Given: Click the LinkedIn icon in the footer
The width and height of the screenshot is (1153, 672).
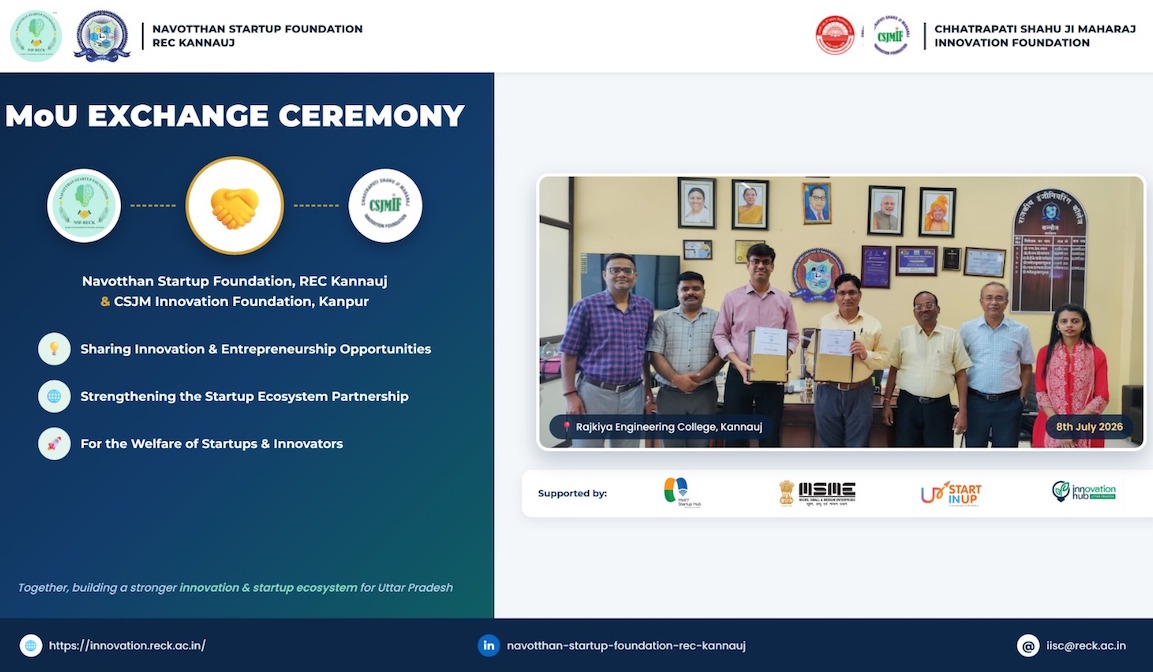Looking at the screenshot, I should click(x=488, y=646).
